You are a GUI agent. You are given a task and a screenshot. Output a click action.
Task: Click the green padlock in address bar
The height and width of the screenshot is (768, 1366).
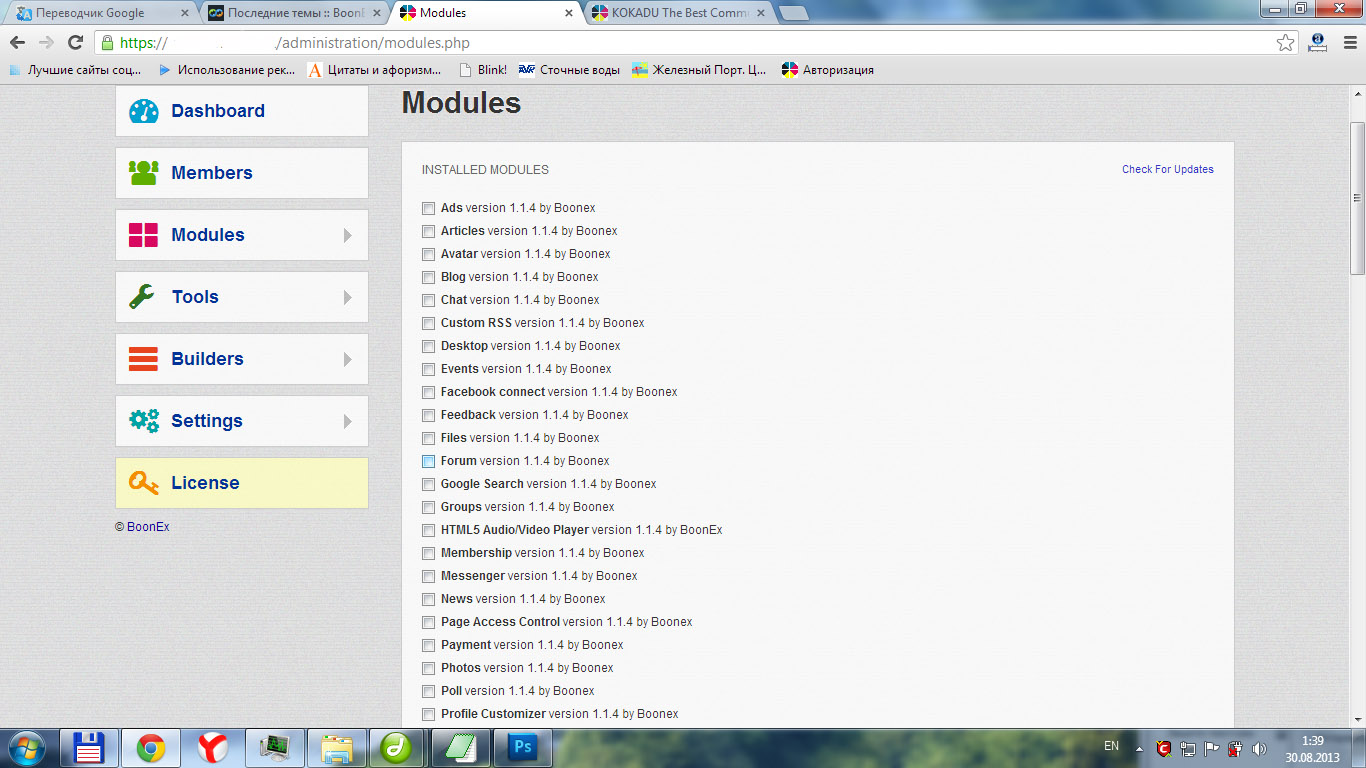[107, 43]
